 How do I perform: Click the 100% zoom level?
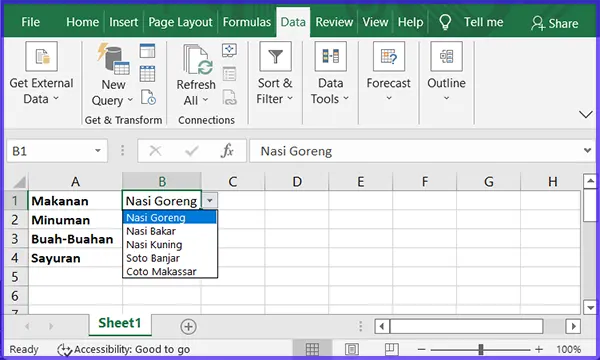pos(569,349)
